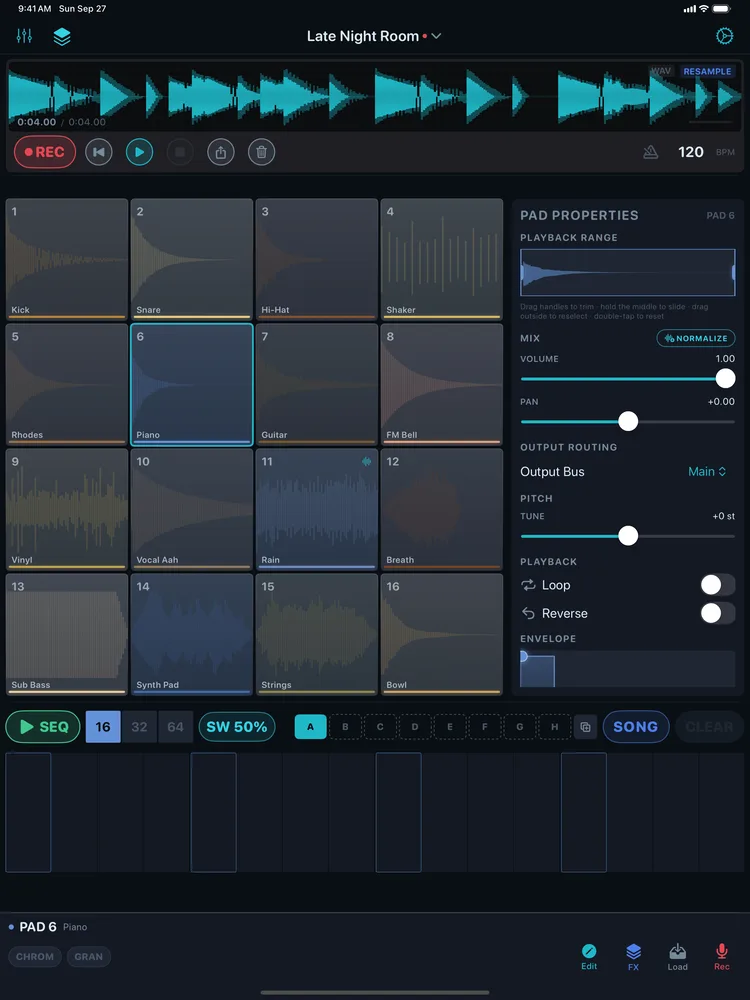The height and width of the screenshot is (1000, 750).
Task: Select 16 steps length
Action: coord(103,726)
